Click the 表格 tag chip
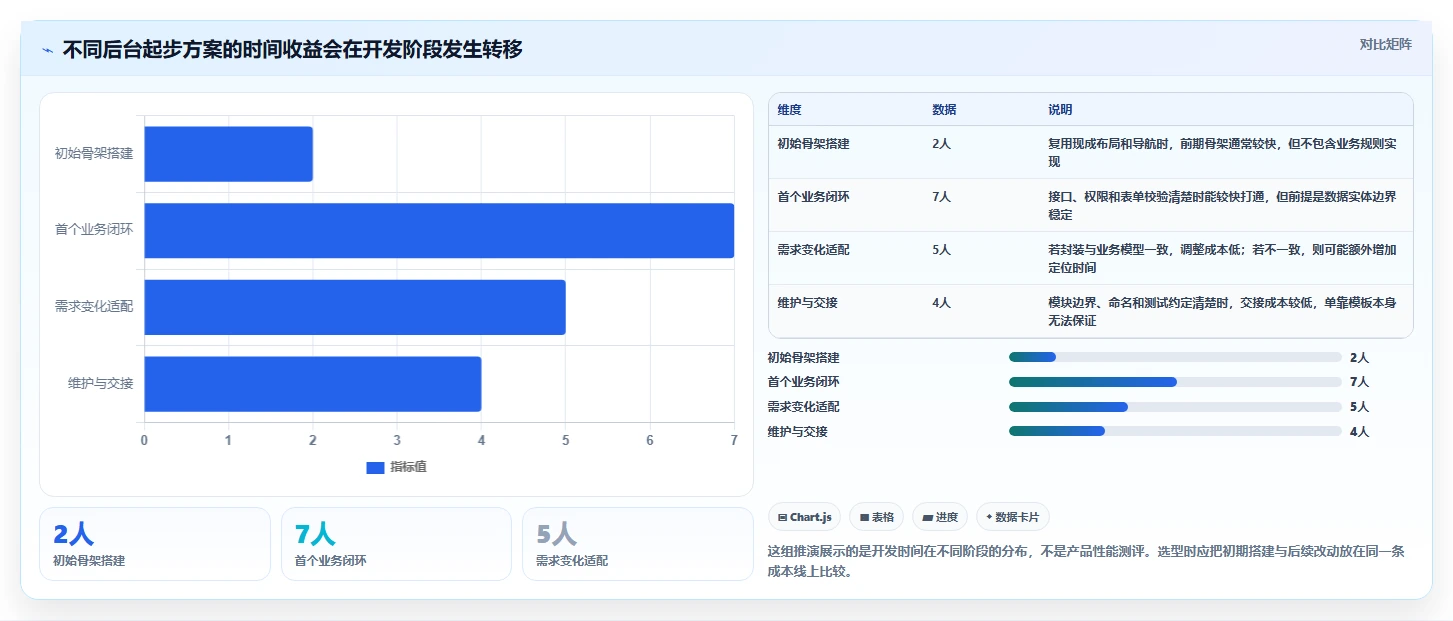The image size is (1453, 621). point(876,517)
